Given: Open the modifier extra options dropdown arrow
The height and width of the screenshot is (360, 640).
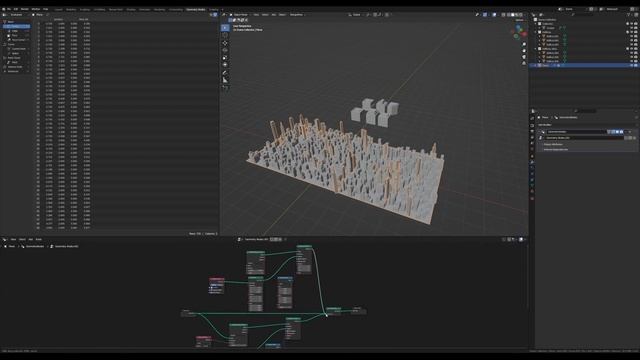Looking at the screenshot, I should [x=626, y=132].
